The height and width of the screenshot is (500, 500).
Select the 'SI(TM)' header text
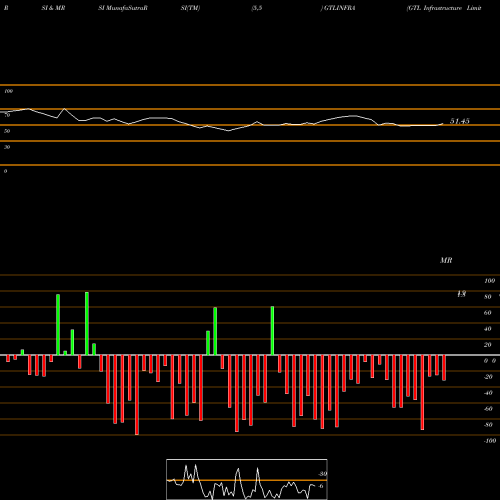tap(190, 8)
